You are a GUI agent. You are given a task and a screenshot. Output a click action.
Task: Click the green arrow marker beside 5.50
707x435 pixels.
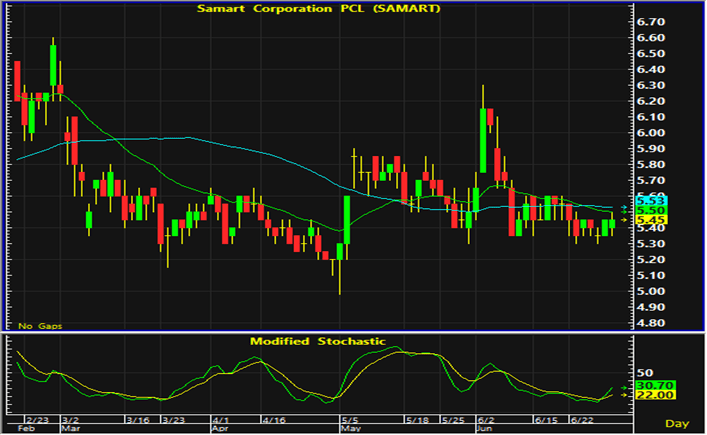[624, 212]
